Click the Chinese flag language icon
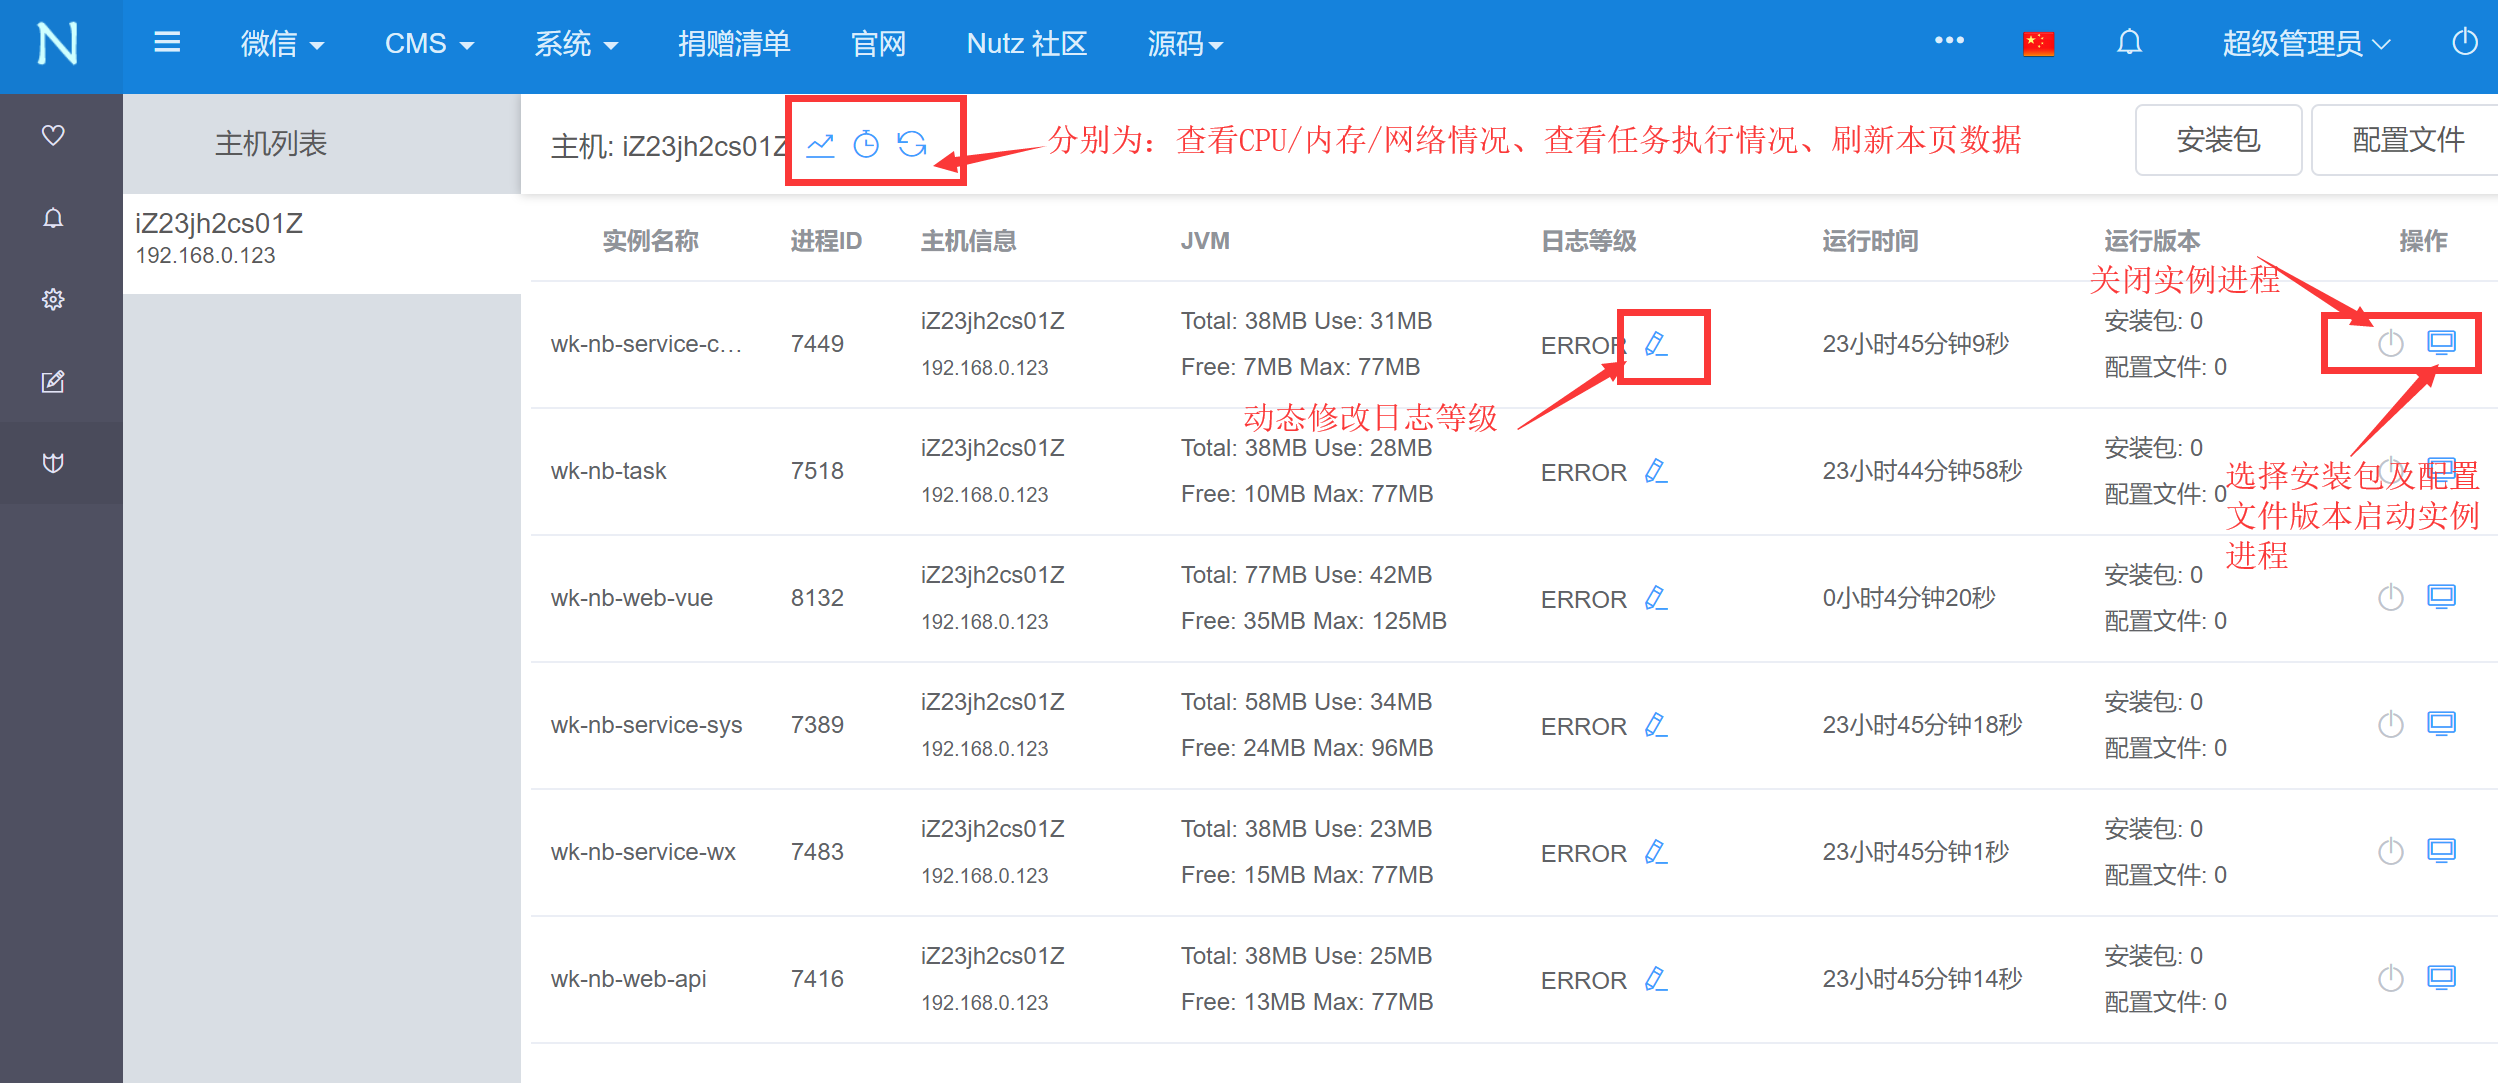The image size is (2498, 1083). (x=2038, y=43)
